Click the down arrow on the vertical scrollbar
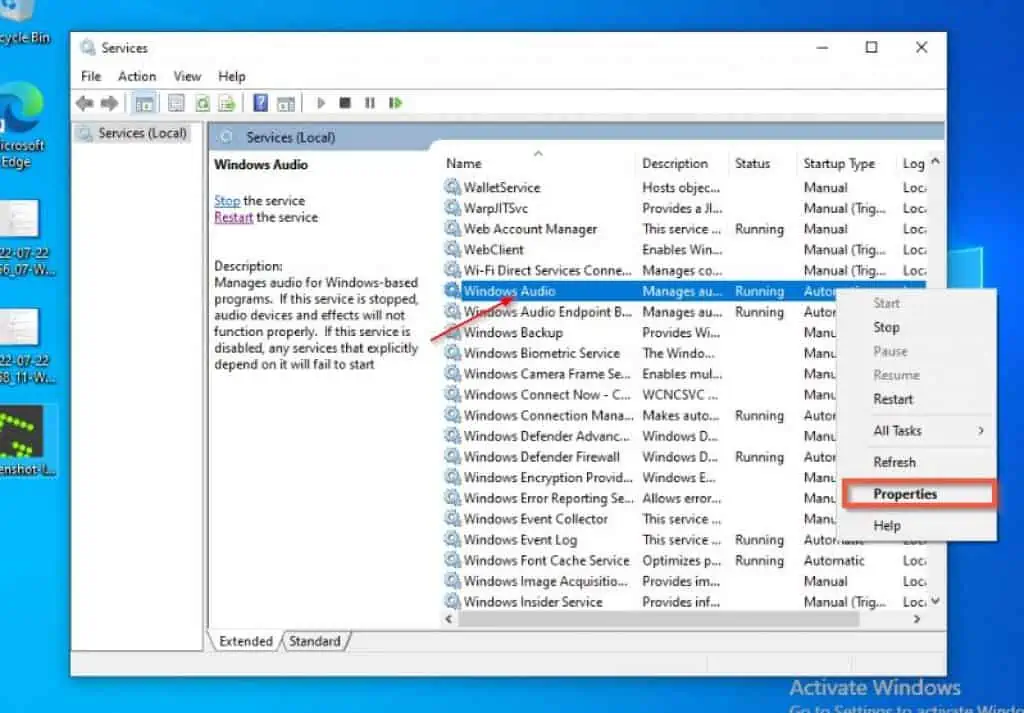The image size is (1024, 713). coord(934,602)
